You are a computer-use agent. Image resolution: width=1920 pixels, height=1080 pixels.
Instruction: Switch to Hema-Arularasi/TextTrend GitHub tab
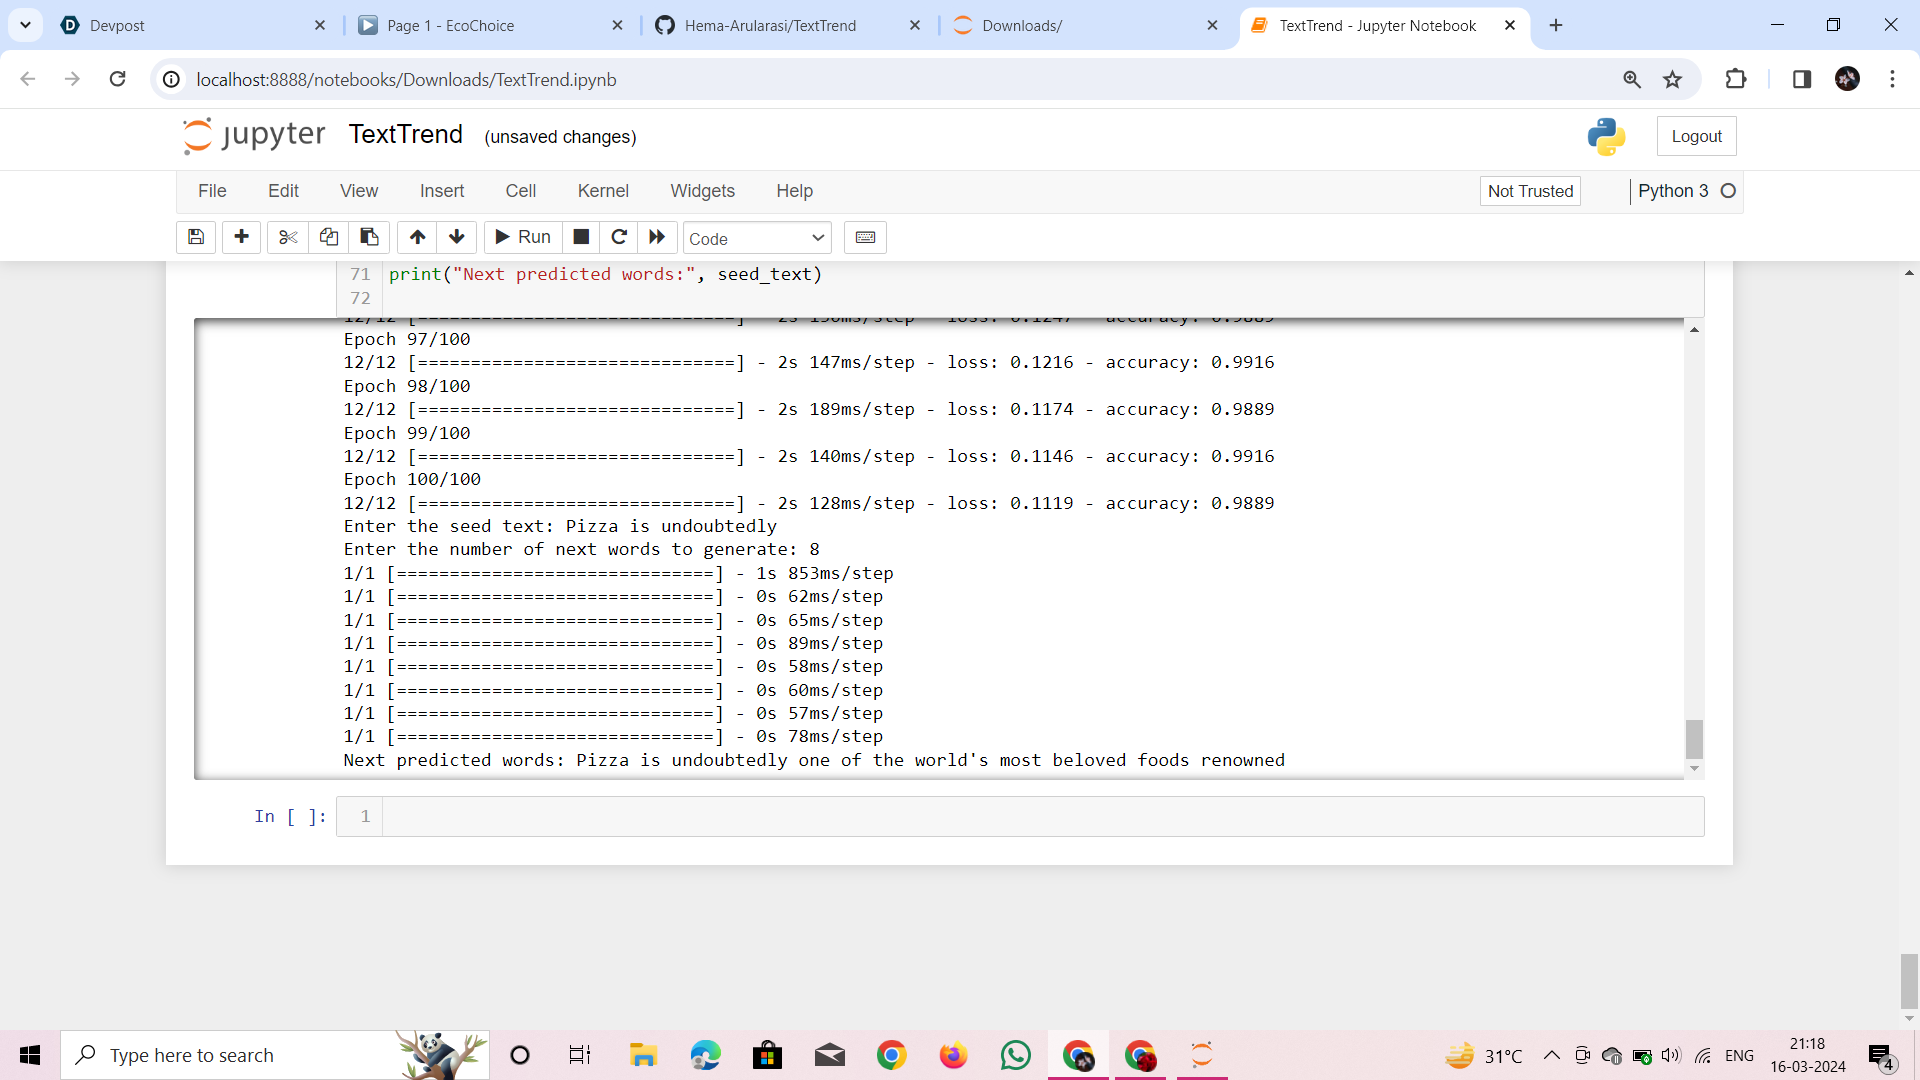770,25
